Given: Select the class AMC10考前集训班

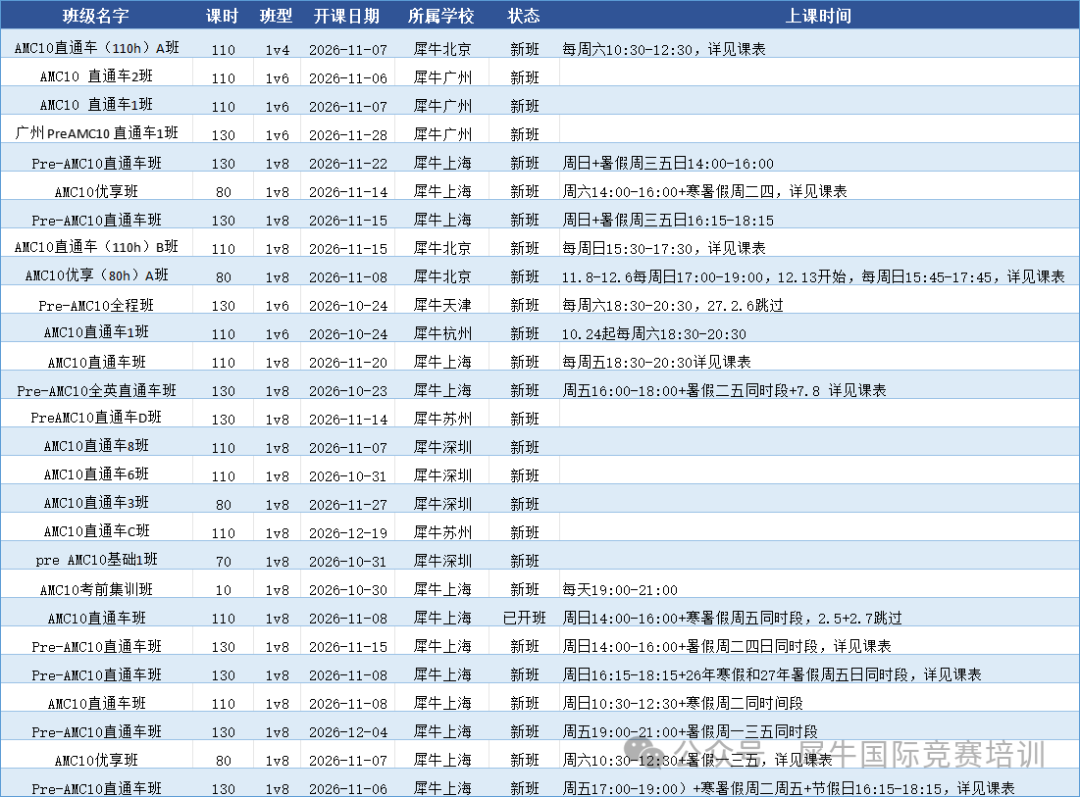Looking at the screenshot, I should (x=96, y=590).
